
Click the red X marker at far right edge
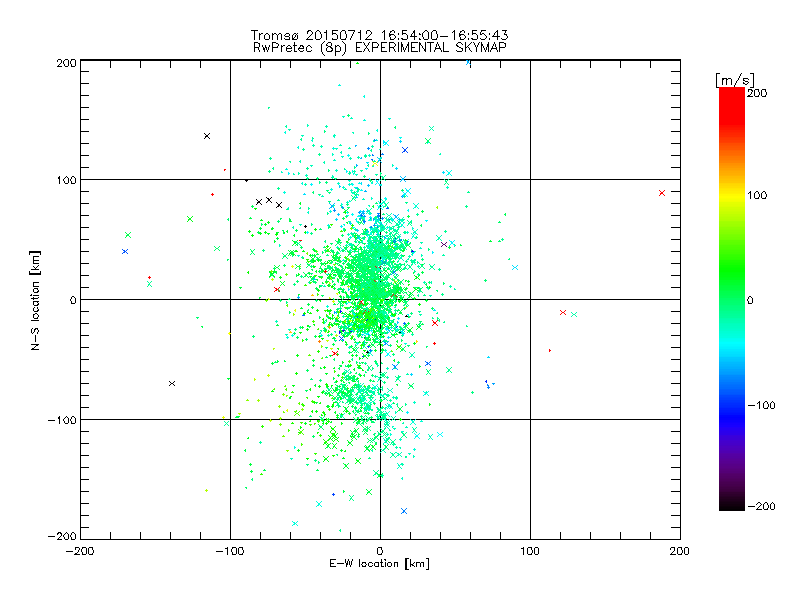[x=662, y=193]
